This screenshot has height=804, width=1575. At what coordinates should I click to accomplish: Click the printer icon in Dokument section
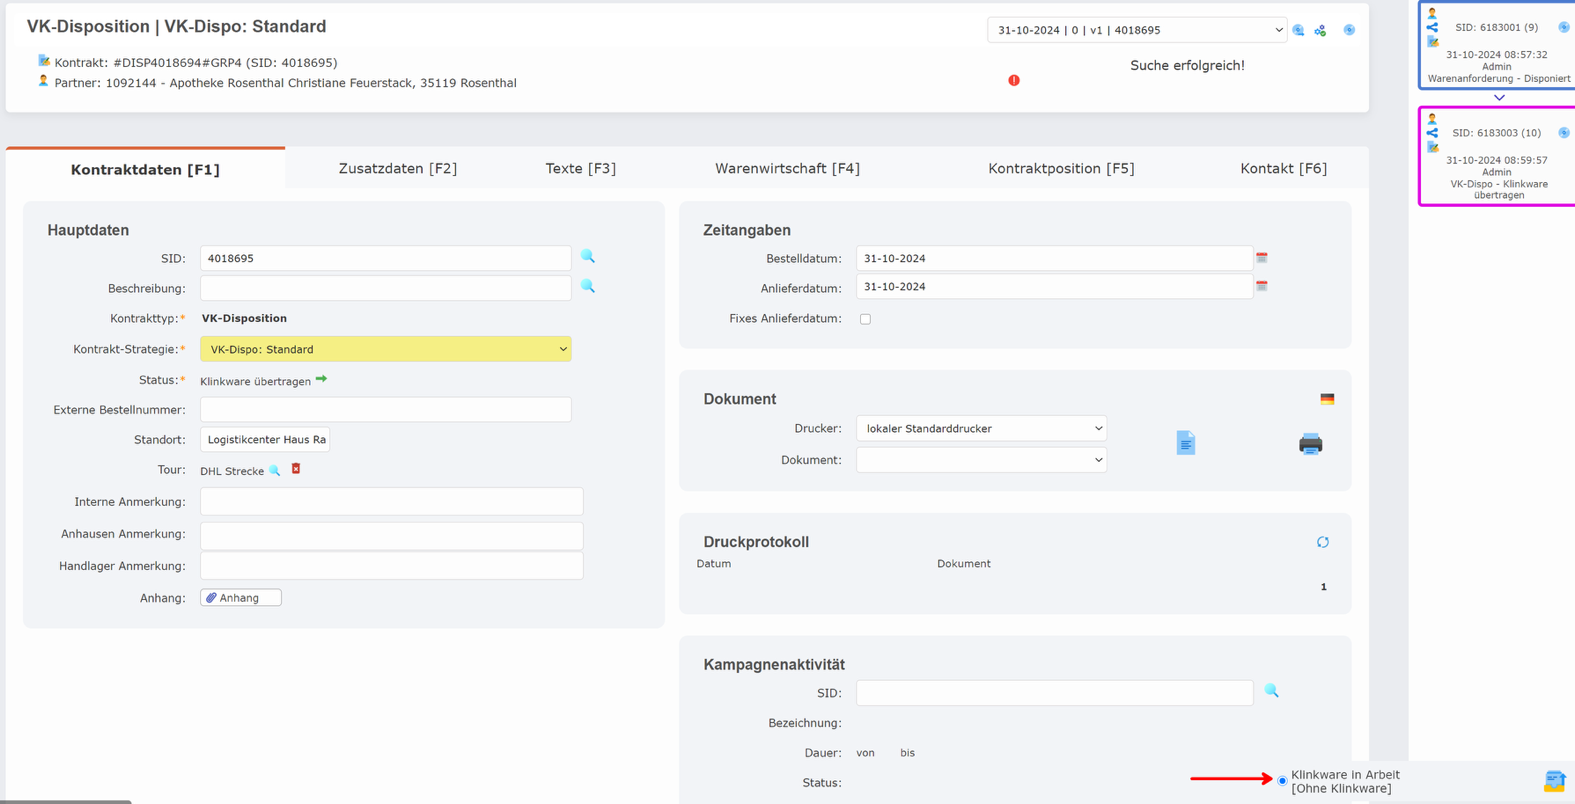1310,444
